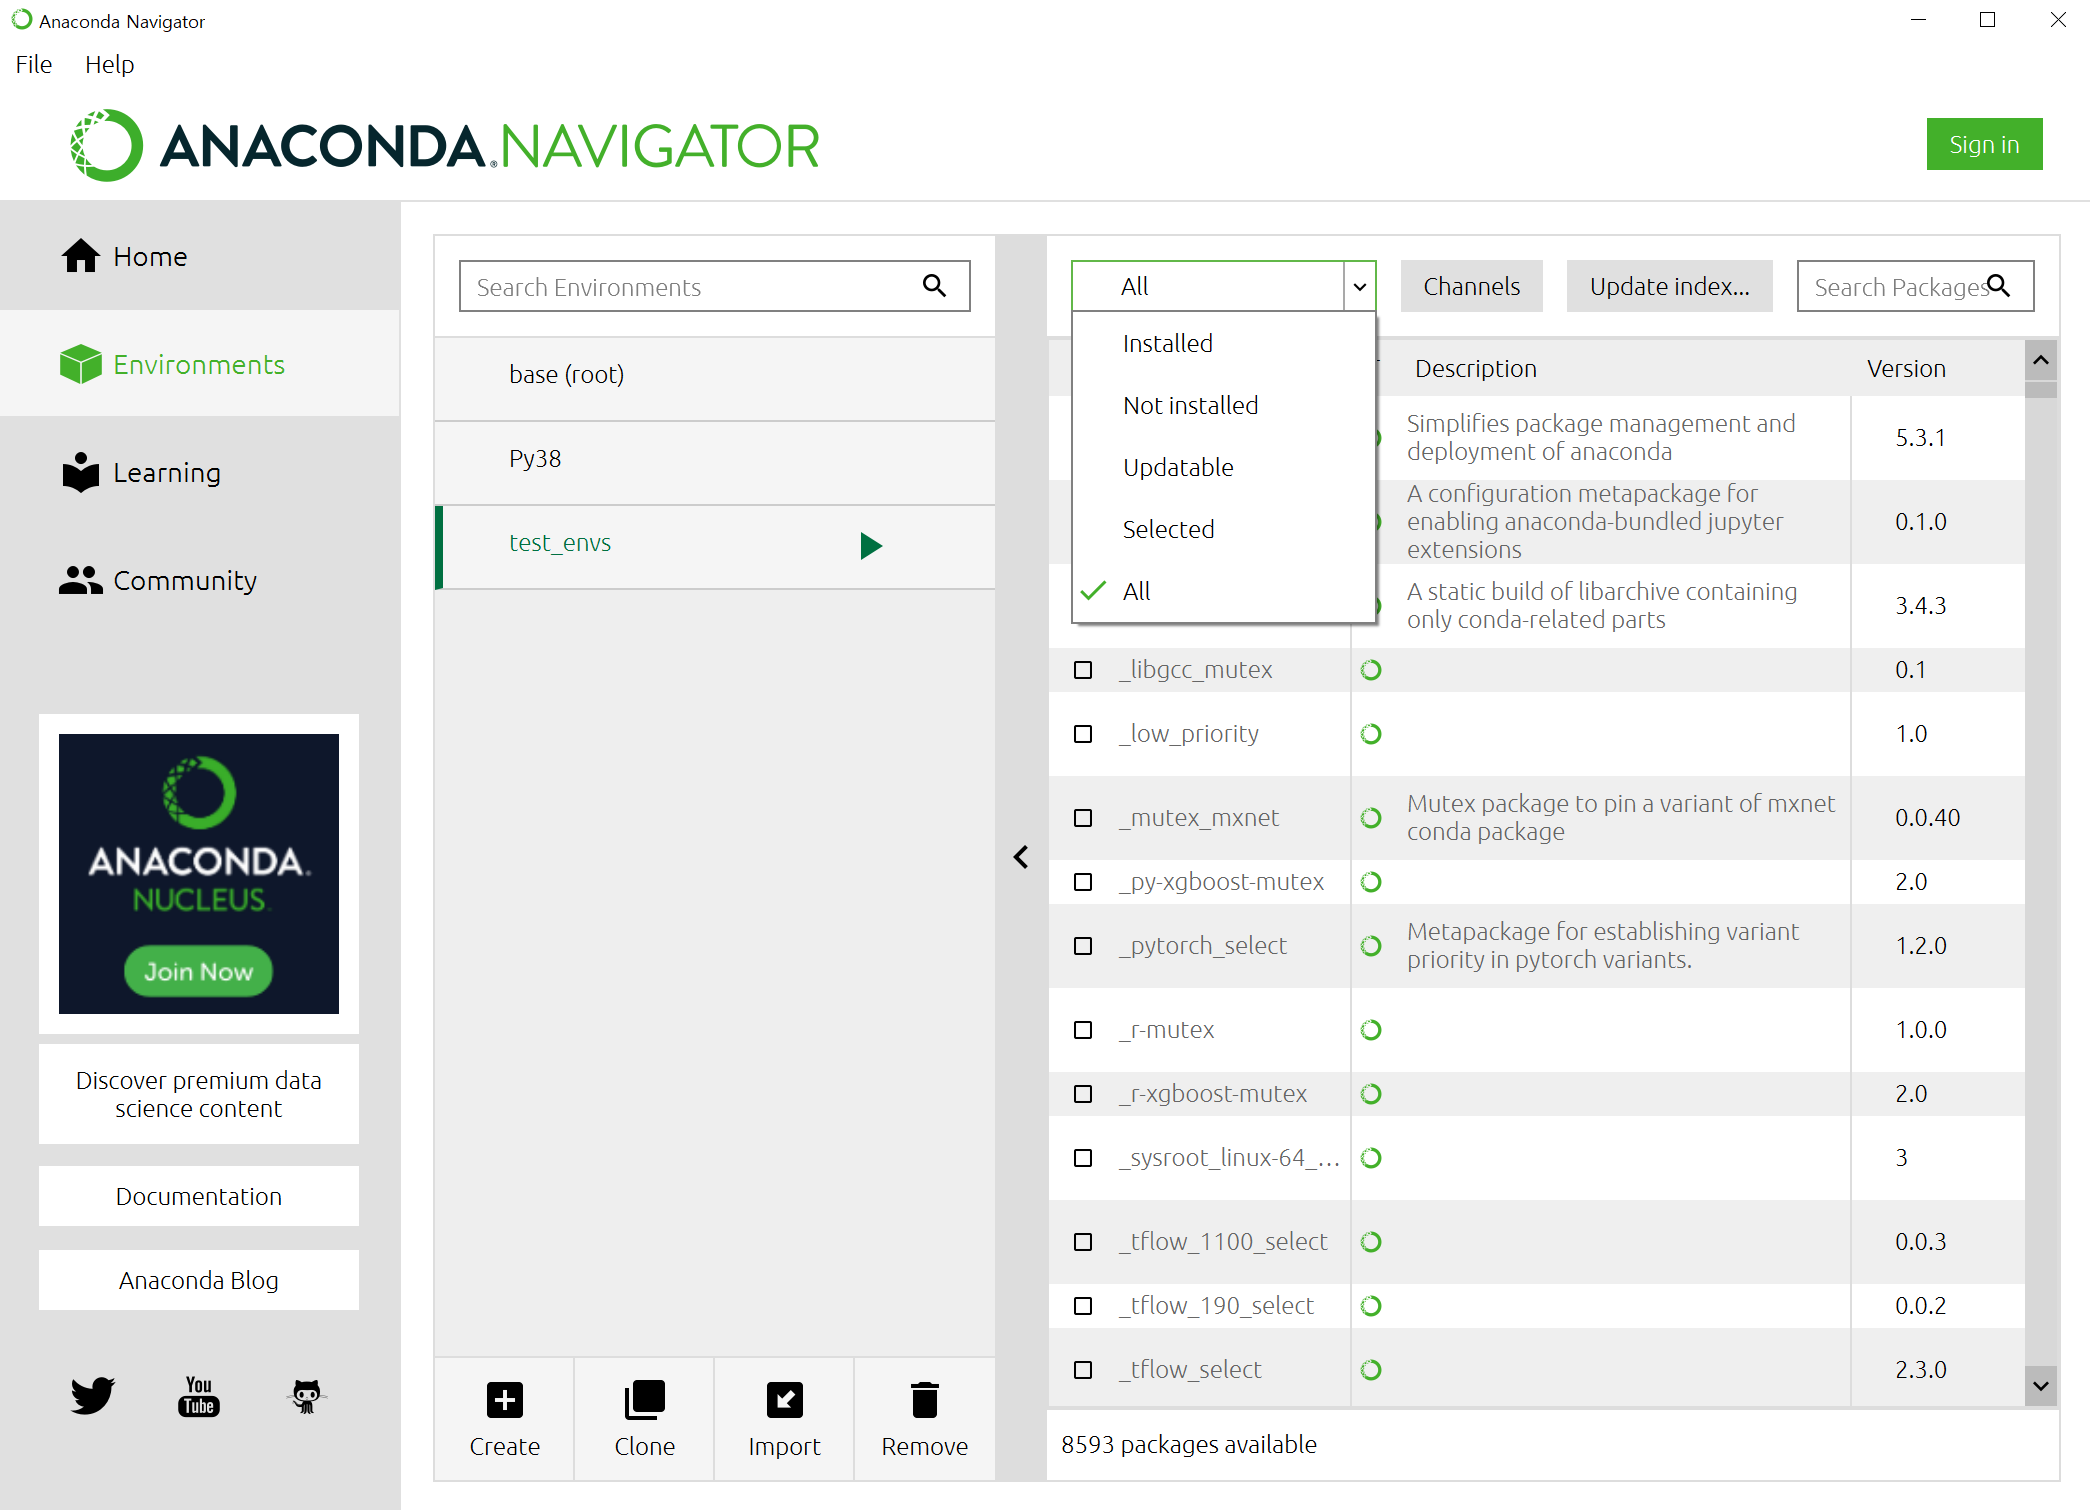Open the YouTube icon link
The width and height of the screenshot is (2090, 1510).
[x=199, y=1395]
